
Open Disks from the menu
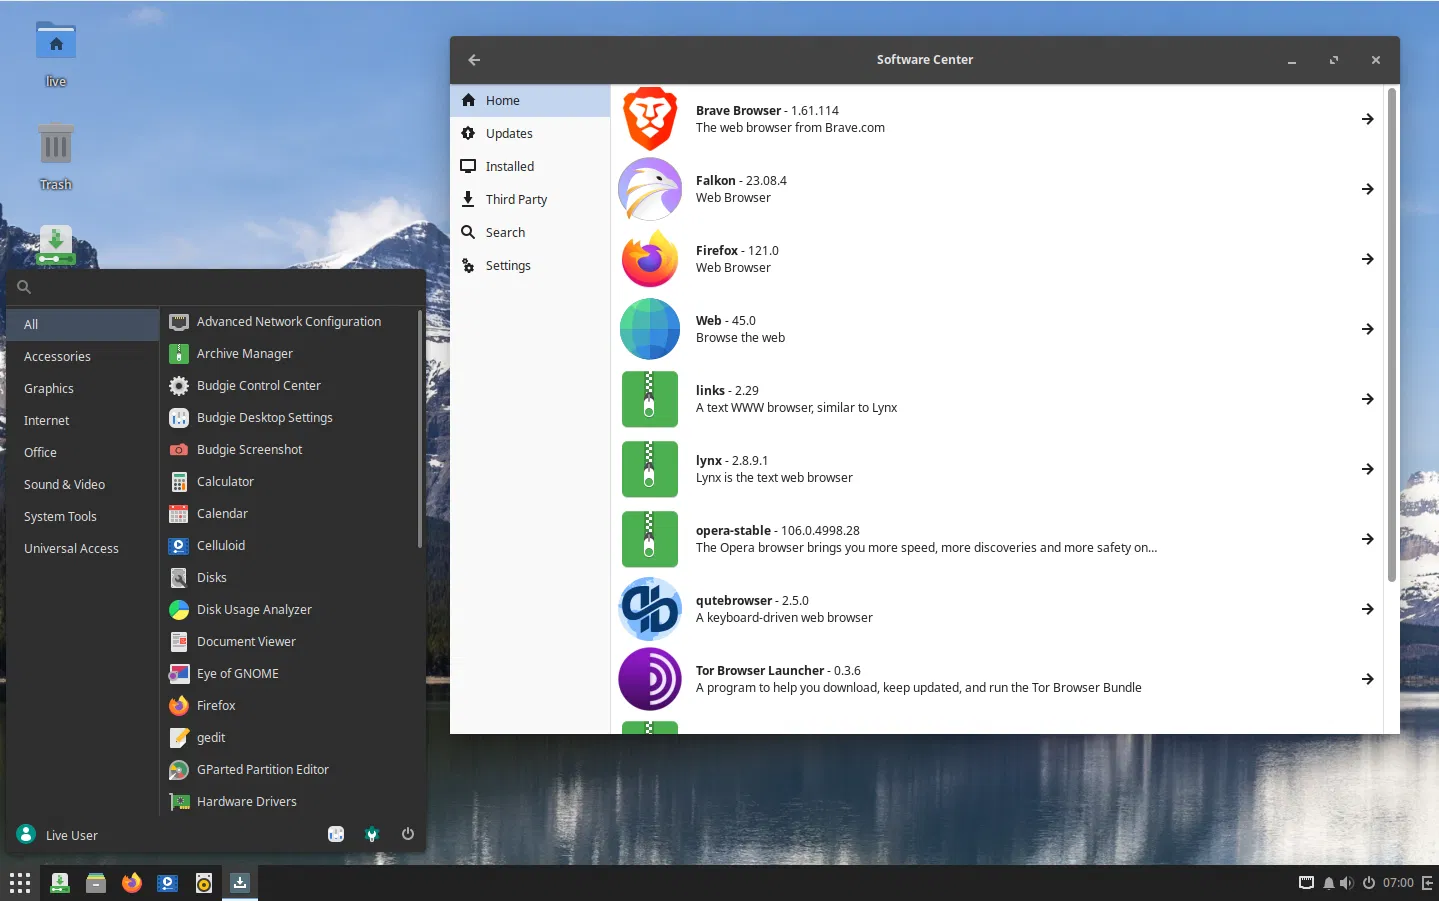point(289,577)
